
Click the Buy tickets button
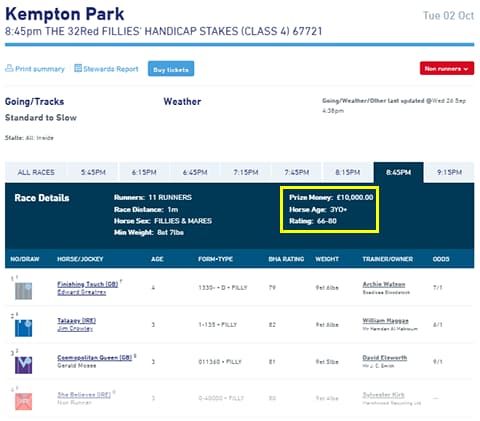[x=171, y=69]
